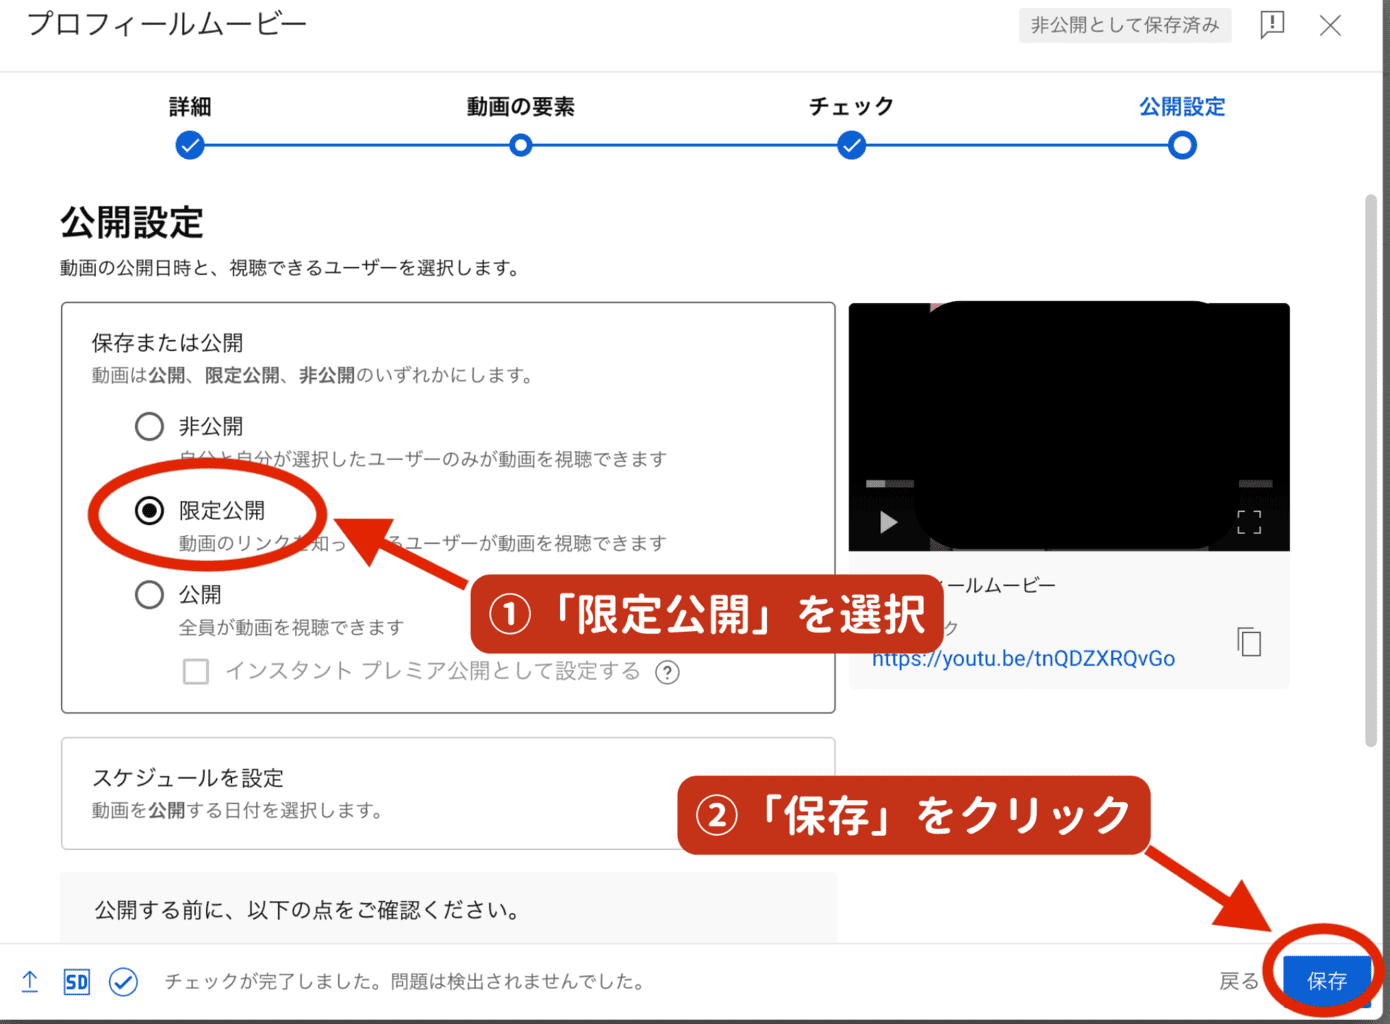Screen dimensions: 1390x1024
Task: Click the send feedback icon
Action: coord(1272,25)
